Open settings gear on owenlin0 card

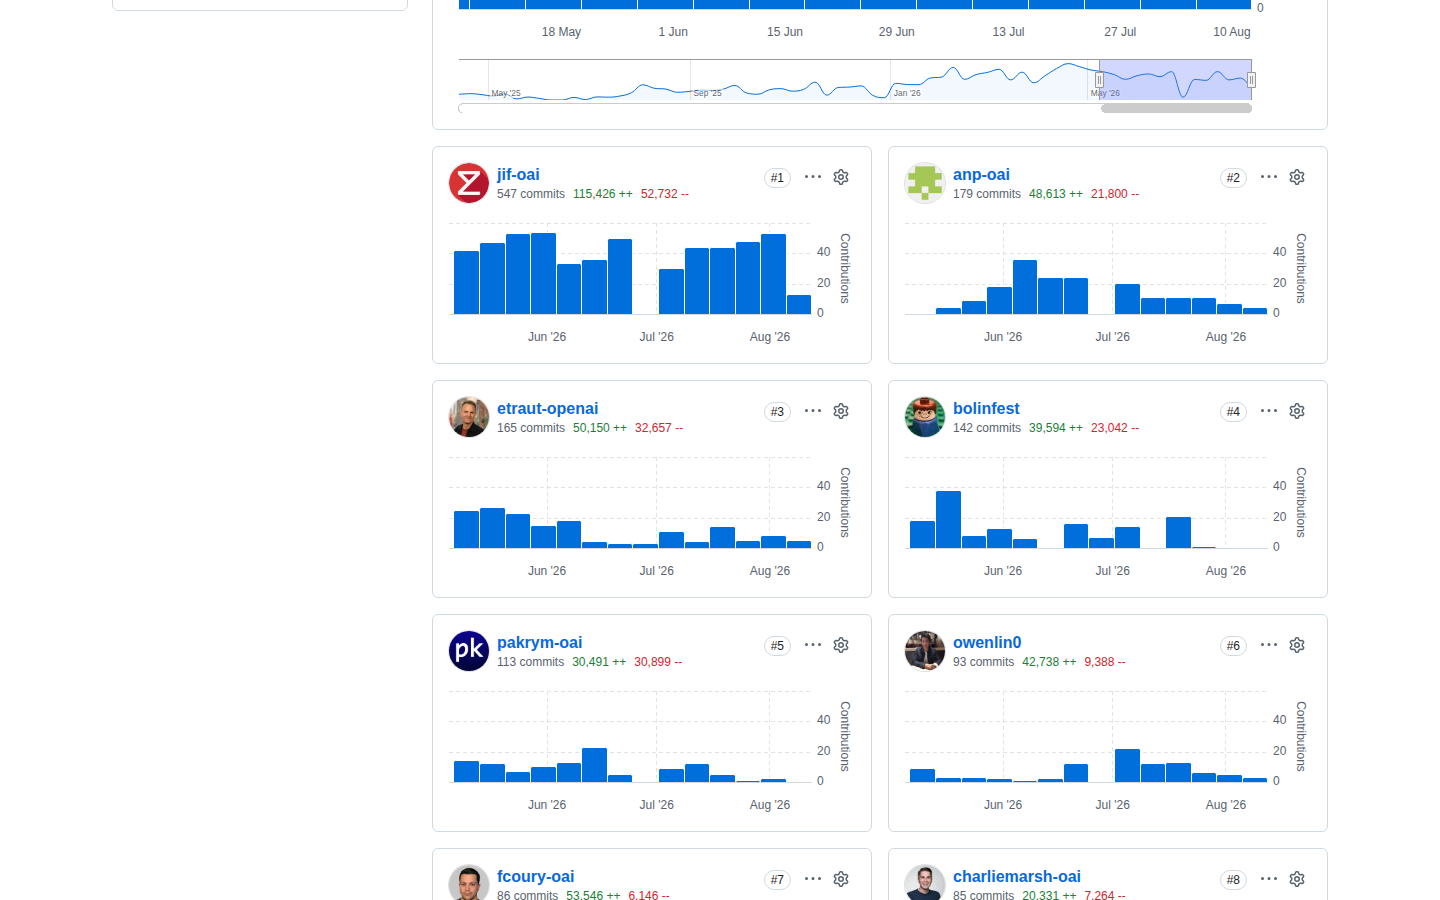(1297, 645)
